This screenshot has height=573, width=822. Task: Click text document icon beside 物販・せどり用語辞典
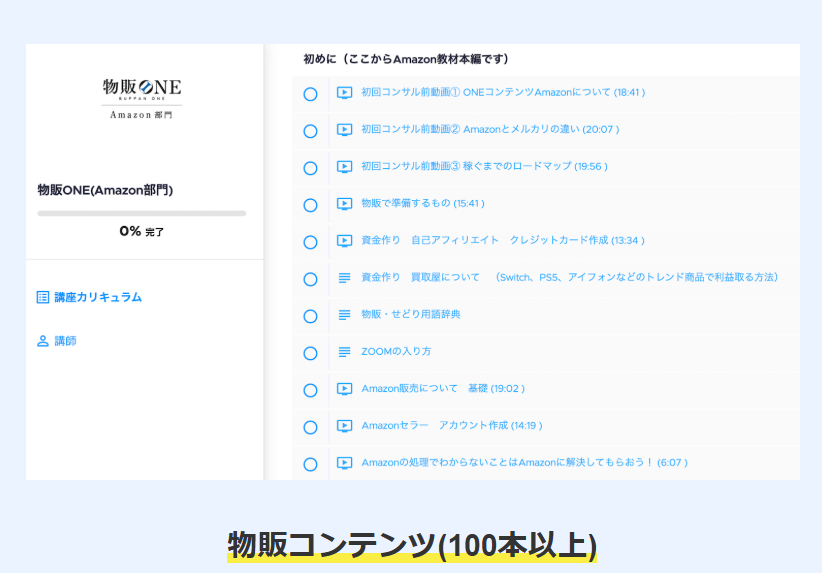[344, 315]
